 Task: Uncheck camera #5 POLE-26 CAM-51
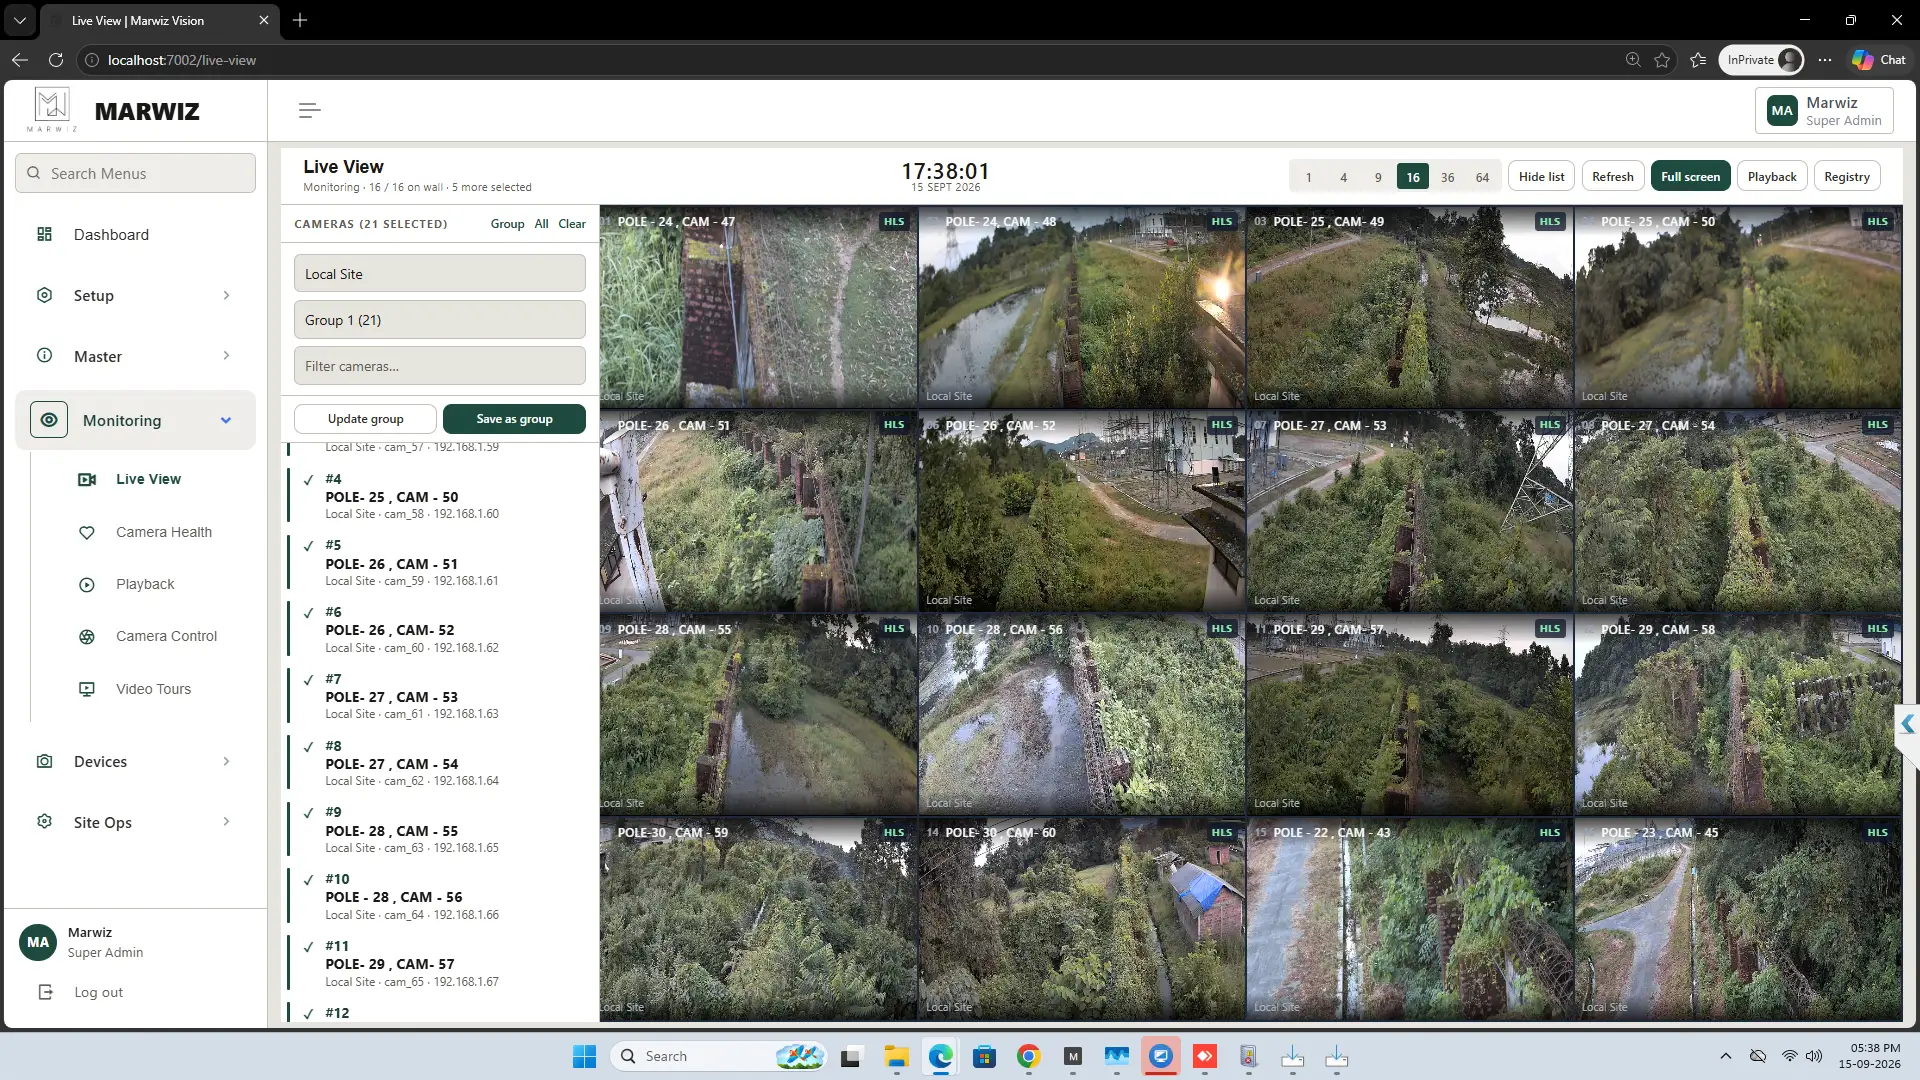(x=309, y=546)
